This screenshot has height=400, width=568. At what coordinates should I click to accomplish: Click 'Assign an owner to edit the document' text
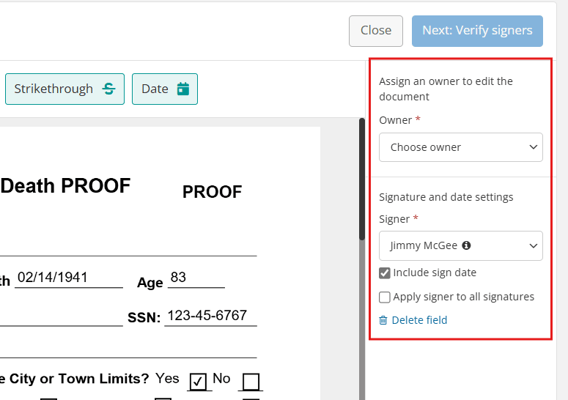pos(446,89)
